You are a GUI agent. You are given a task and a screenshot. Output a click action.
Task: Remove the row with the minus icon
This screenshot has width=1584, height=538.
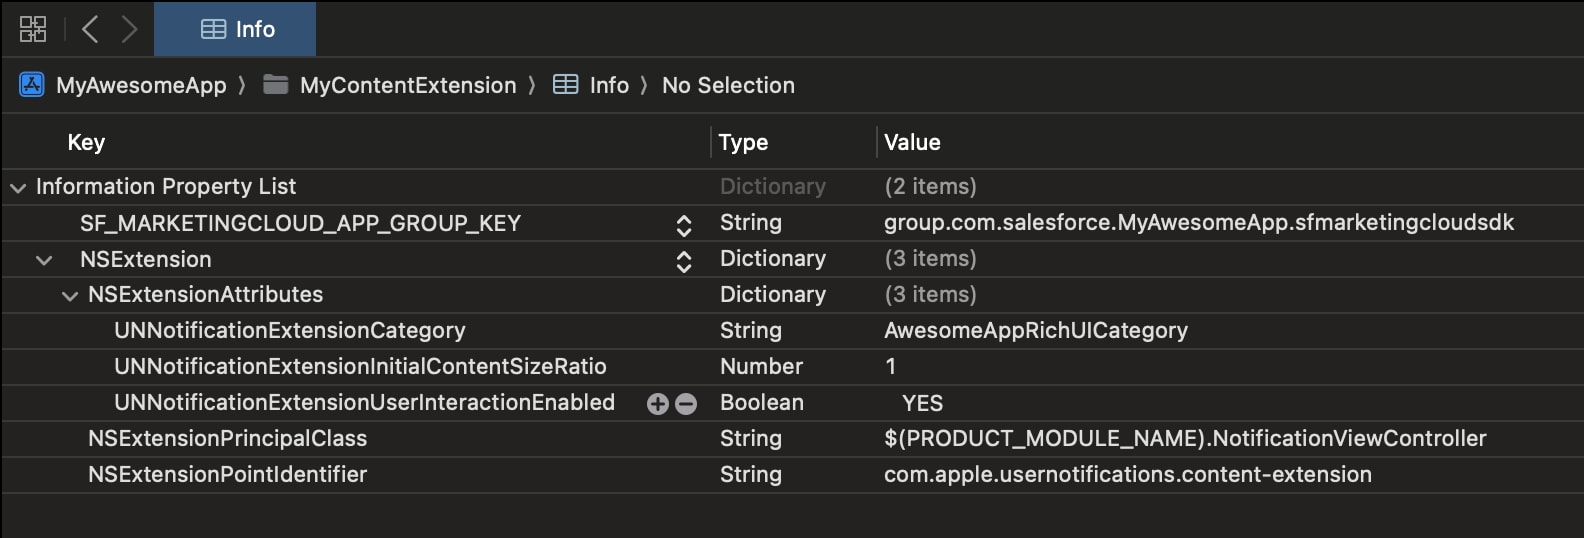click(x=686, y=403)
